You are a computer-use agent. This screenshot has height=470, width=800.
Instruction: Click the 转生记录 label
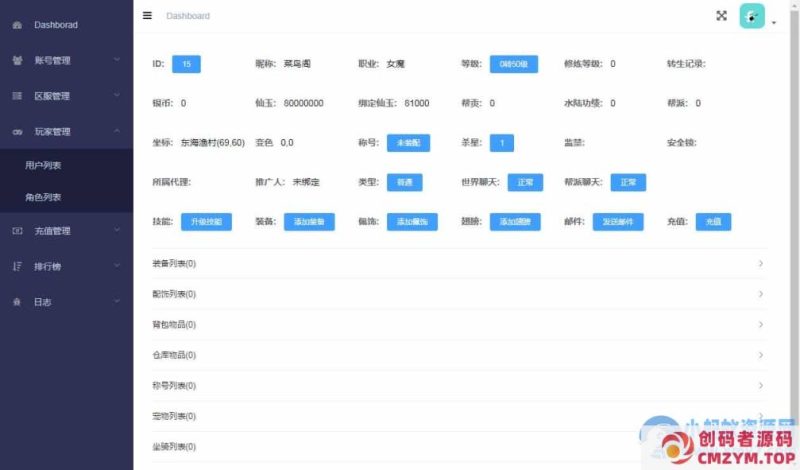(686, 64)
